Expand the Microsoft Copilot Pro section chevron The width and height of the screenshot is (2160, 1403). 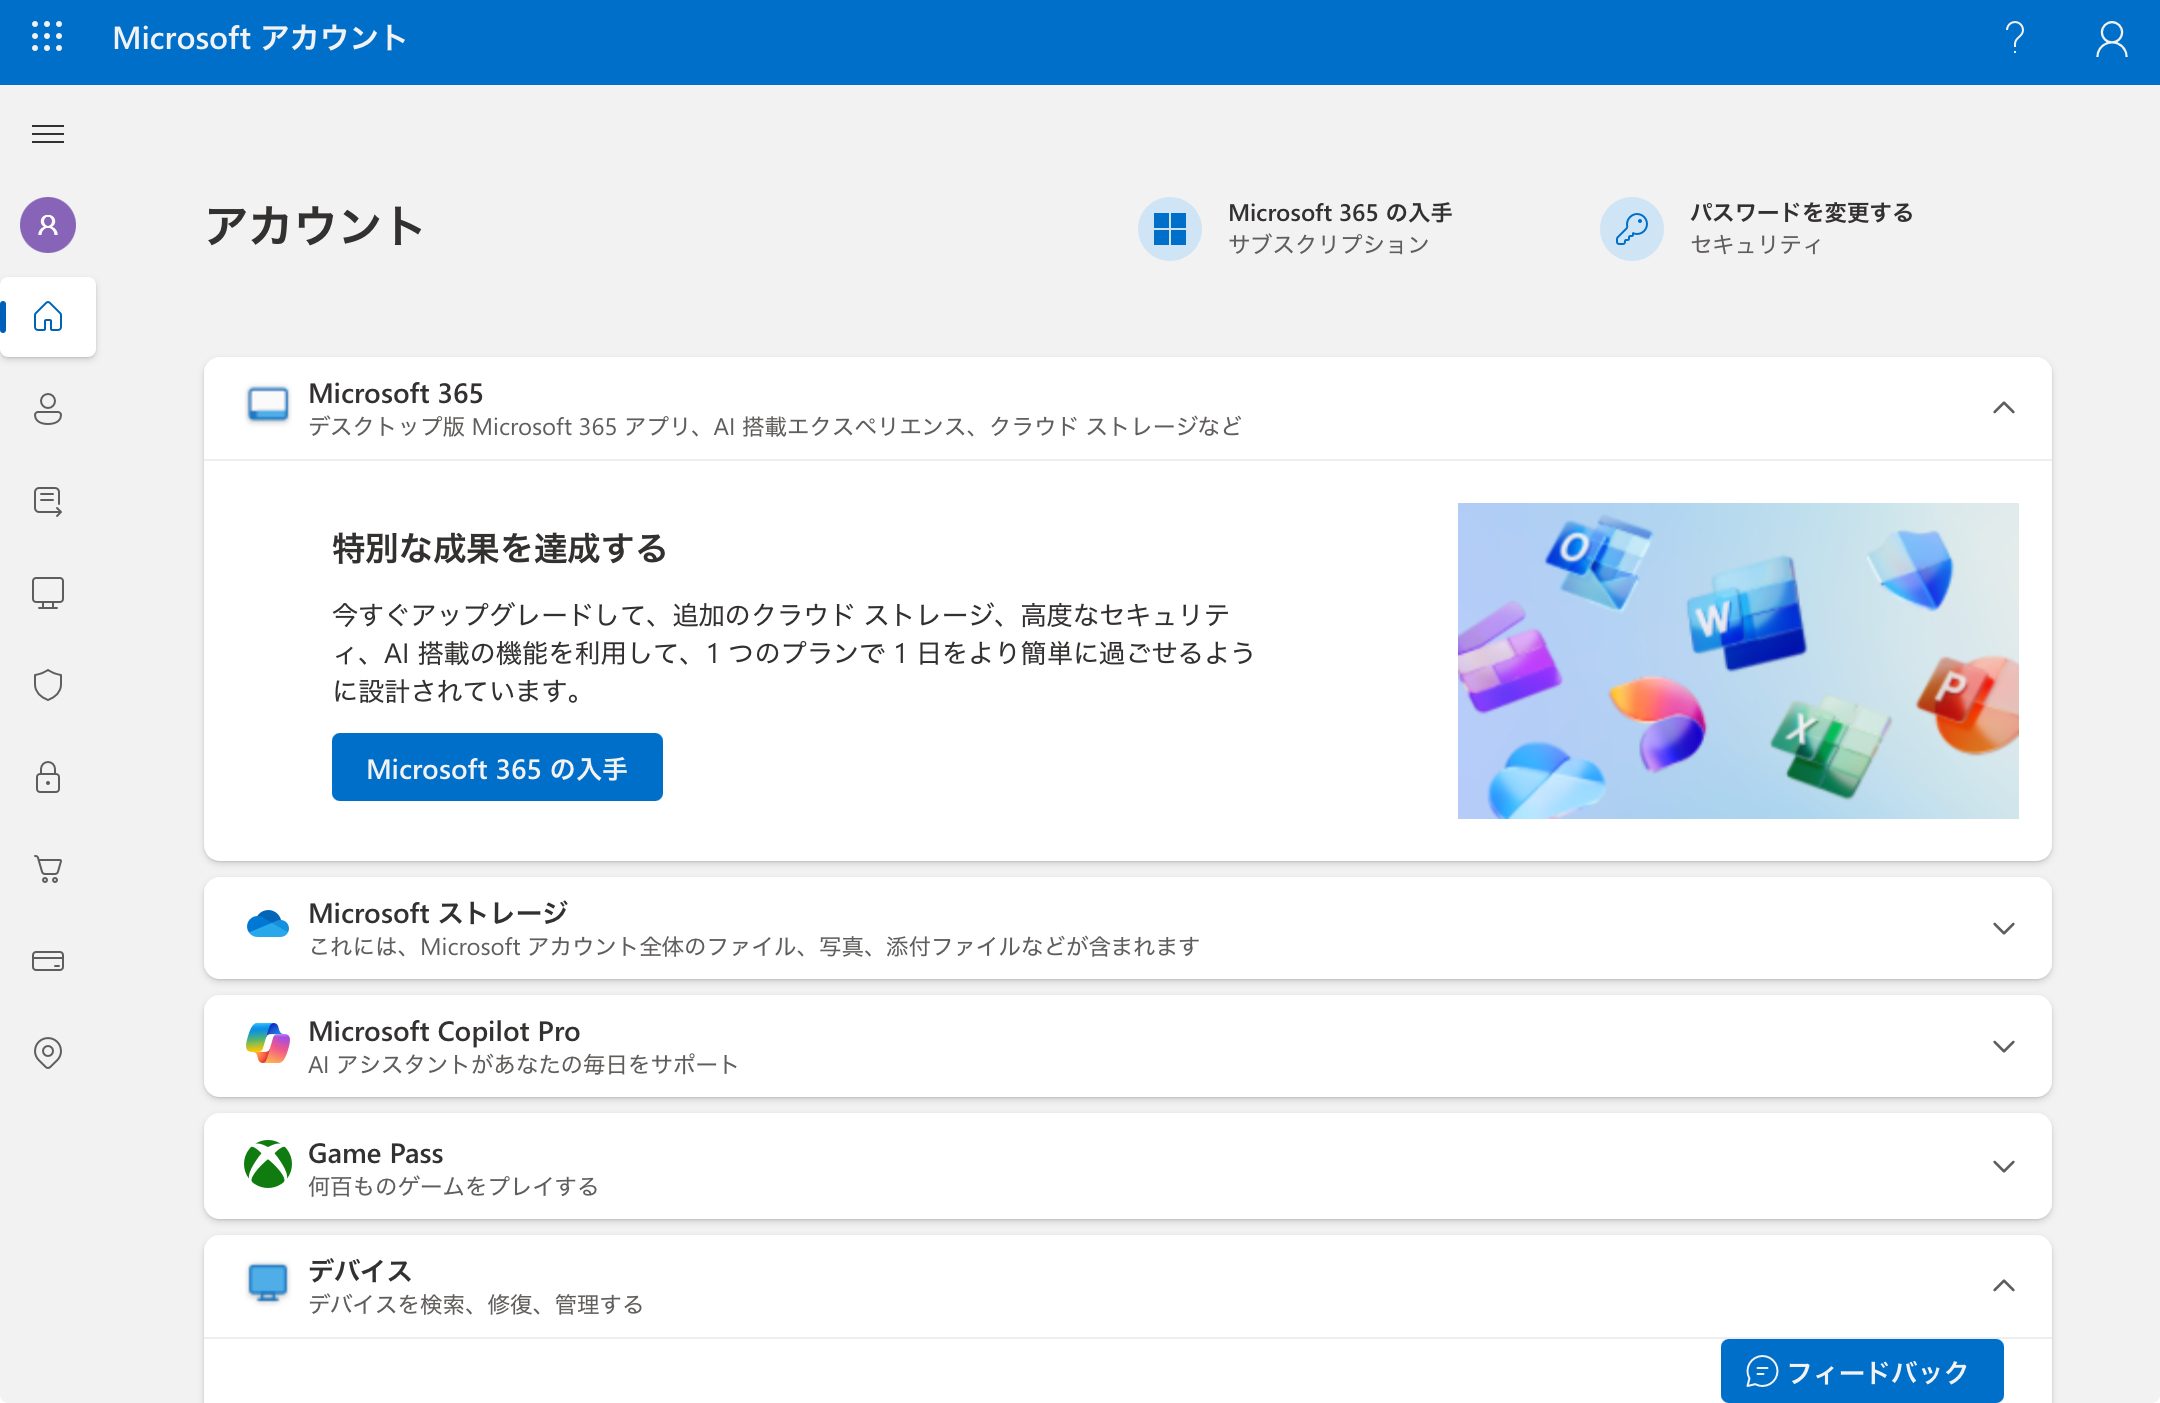click(2004, 1046)
